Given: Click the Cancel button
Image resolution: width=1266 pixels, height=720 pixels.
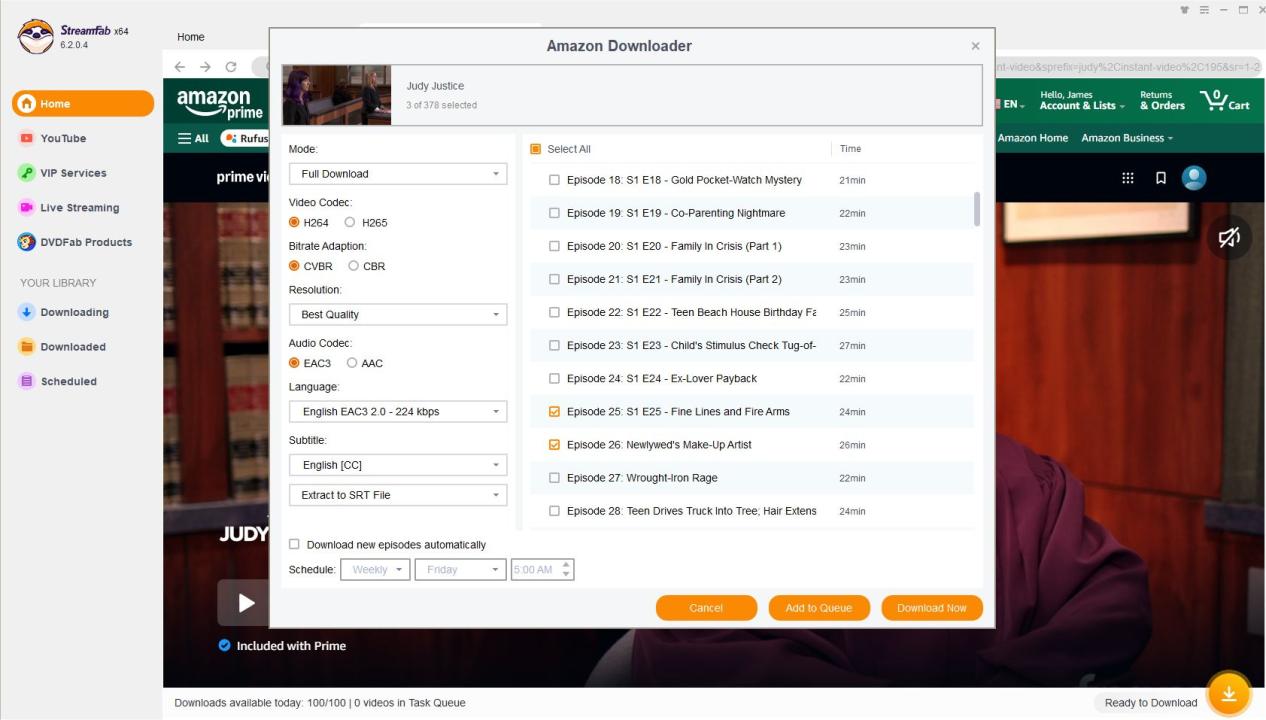Looking at the screenshot, I should point(706,608).
